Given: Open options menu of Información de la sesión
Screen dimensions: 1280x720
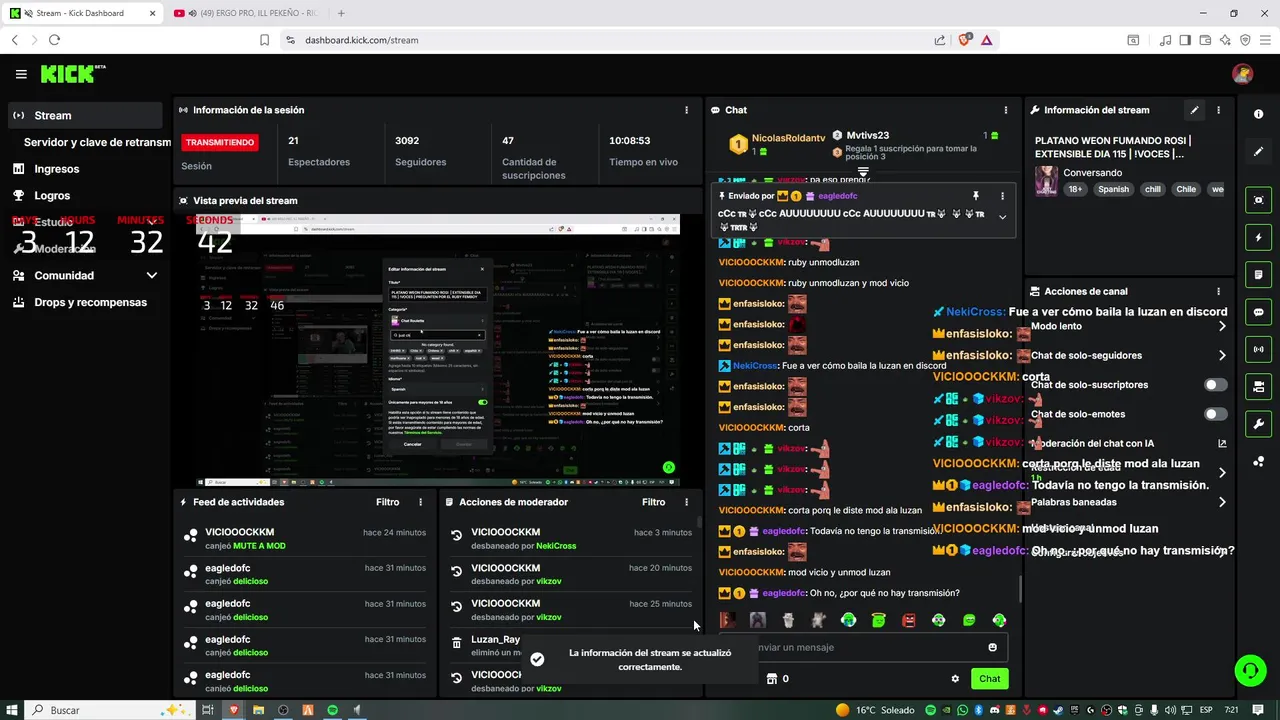Looking at the screenshot, I should 686,110.
